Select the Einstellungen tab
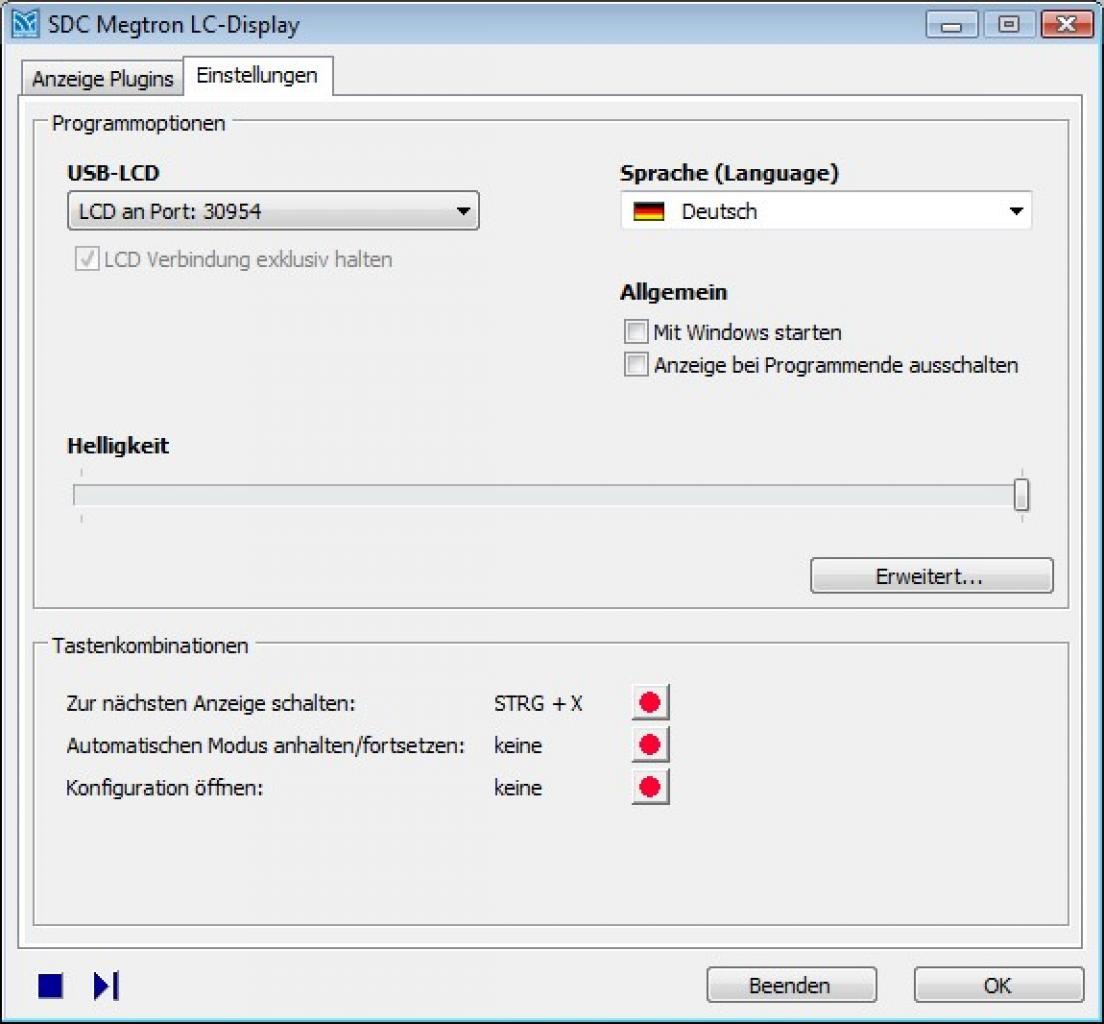This screenshot has width=1104, height=1024. (x=257, y=75)
